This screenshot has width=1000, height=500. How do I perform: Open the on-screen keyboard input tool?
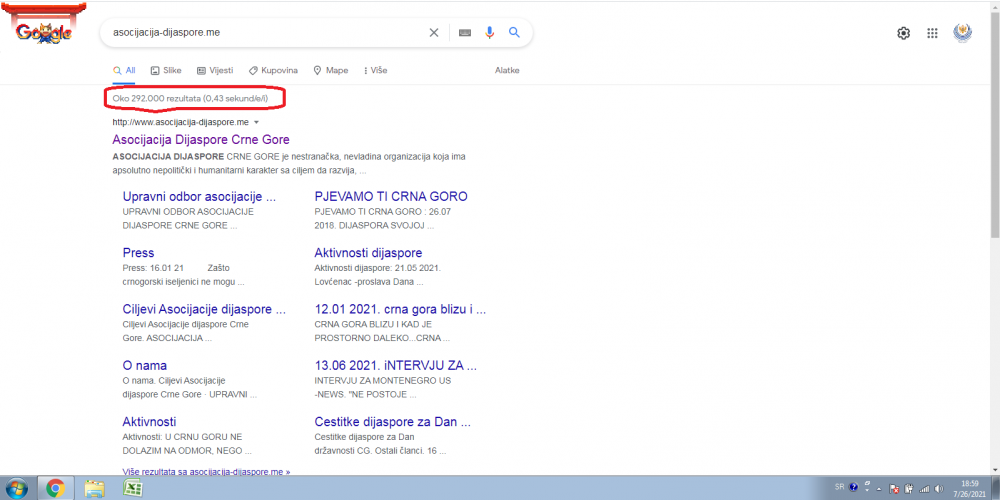[x=465, y=32]
